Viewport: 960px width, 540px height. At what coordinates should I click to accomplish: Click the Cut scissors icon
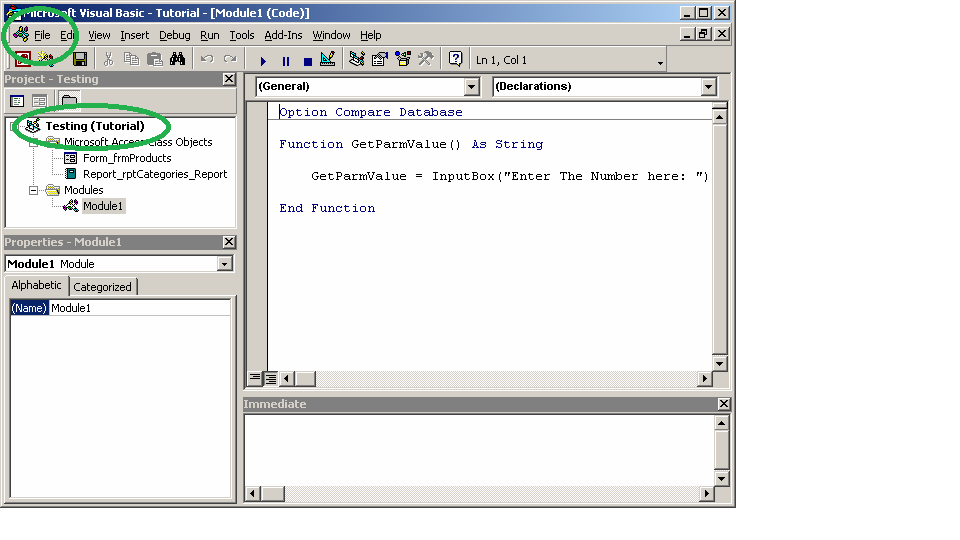108,59
